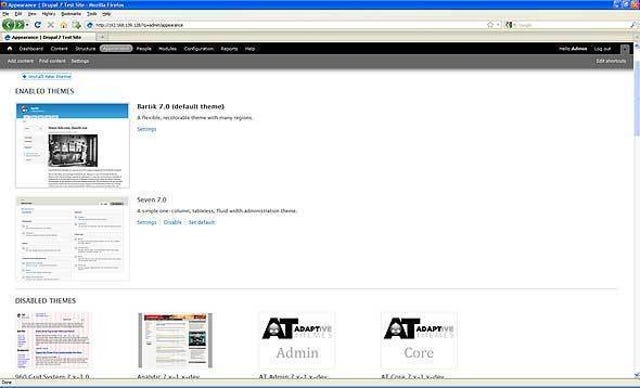Click the Disable link for Seven theme
The height and width of the screenshot is (388, 640).
[172, 222]
